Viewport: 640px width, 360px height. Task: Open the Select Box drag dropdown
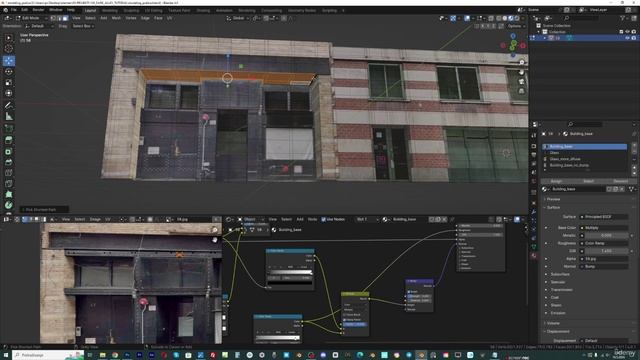[x=83, y=26]
